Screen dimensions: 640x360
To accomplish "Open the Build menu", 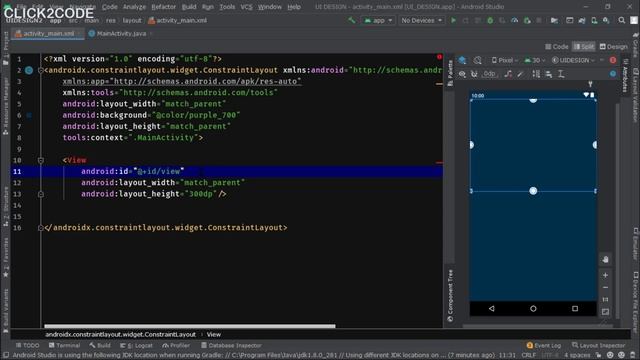I will [x=189, y=7].
